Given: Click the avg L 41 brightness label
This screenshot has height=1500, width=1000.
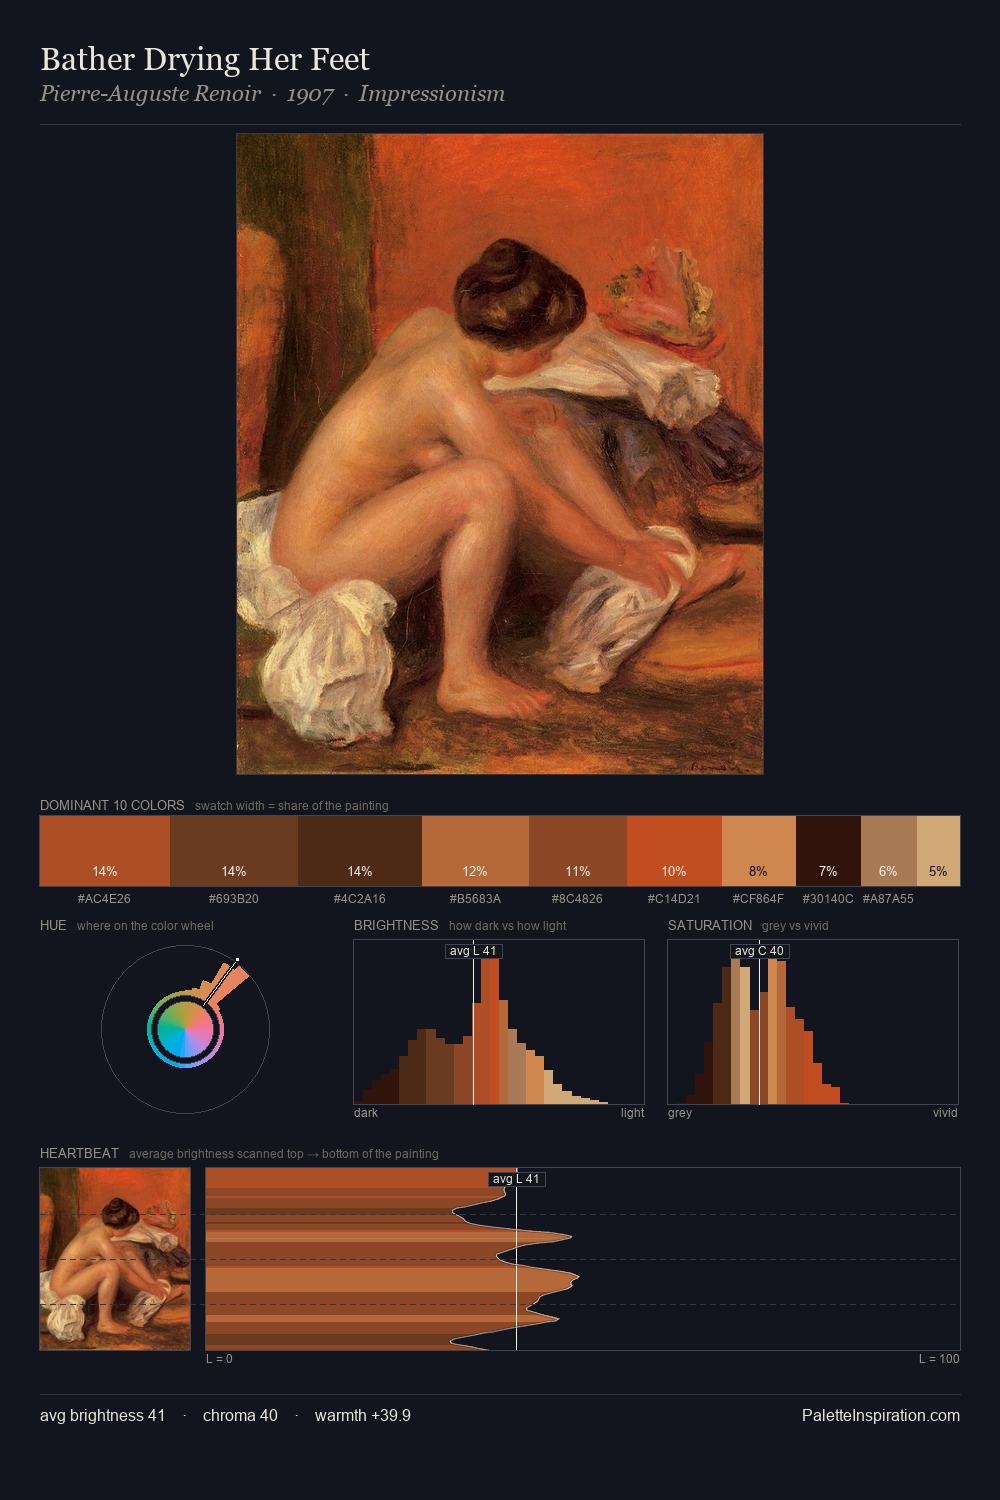Looking at the screenshot, I should (473, 951).
